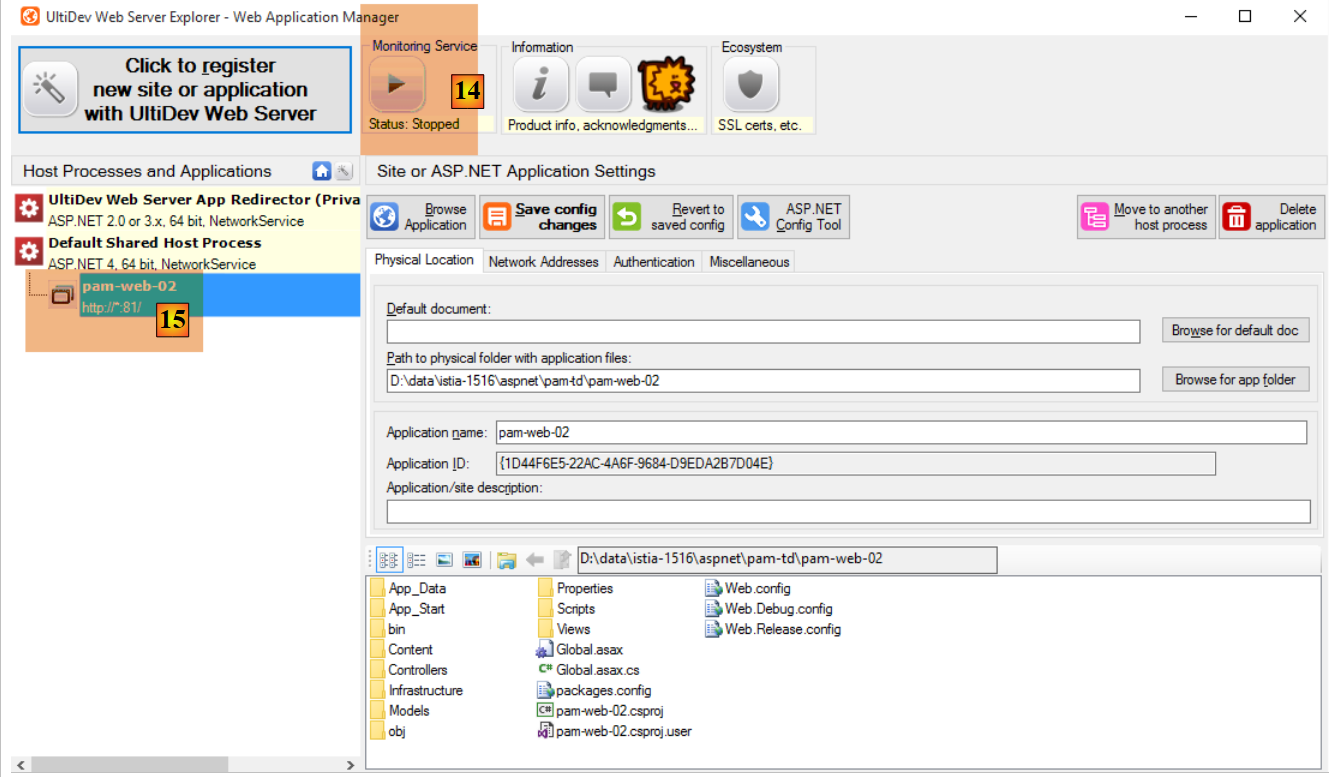Screen dimensions: 1331x777
Task: Open the Authentication tab
Action: [x=653, y=262]
